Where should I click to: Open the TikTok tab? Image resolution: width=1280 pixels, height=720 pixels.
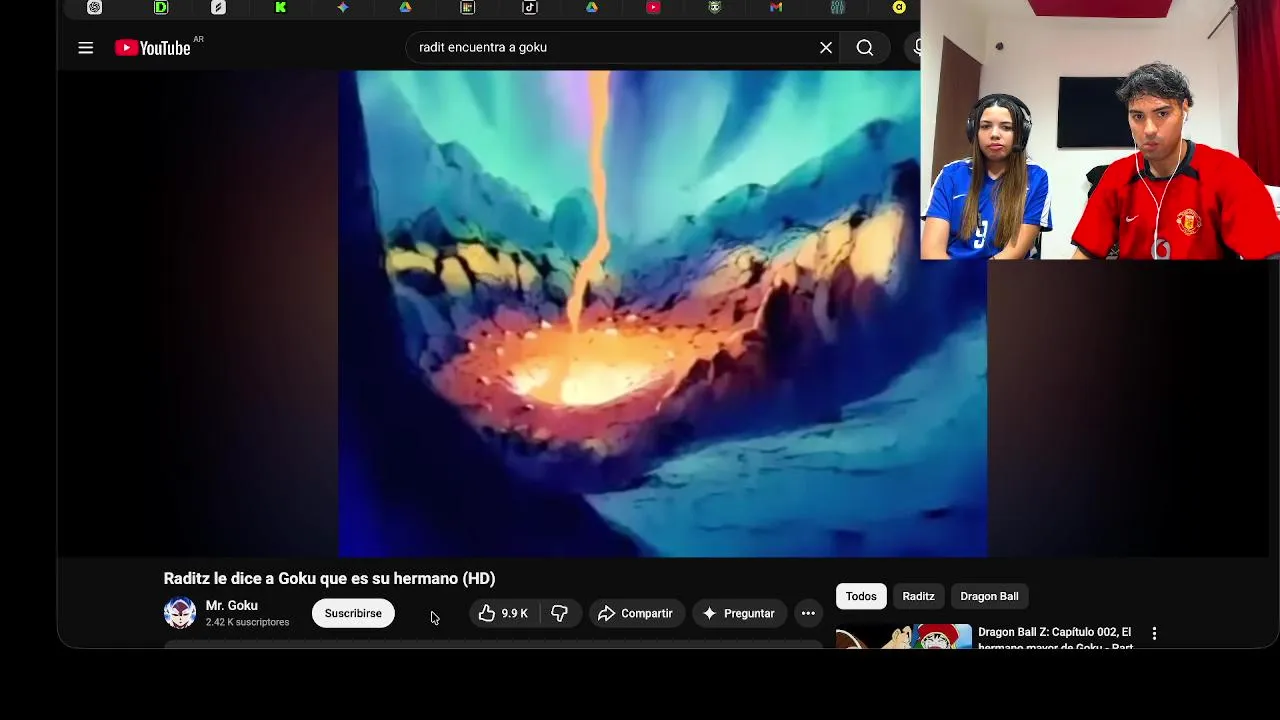pyautogui.click(x=530, y=7)
